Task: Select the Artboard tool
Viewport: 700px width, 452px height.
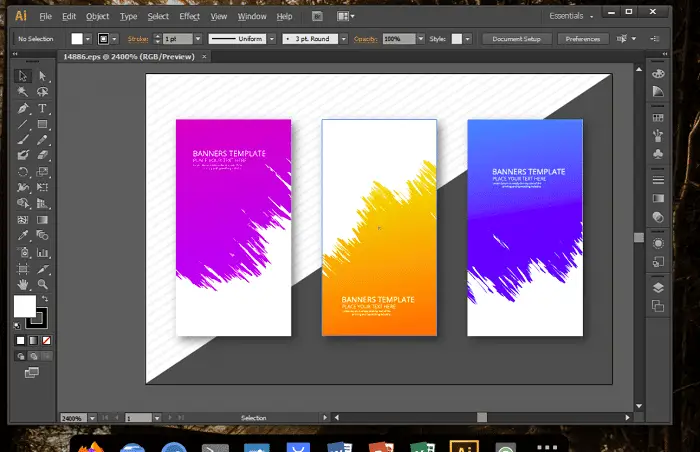Action: tap(22, 268)
